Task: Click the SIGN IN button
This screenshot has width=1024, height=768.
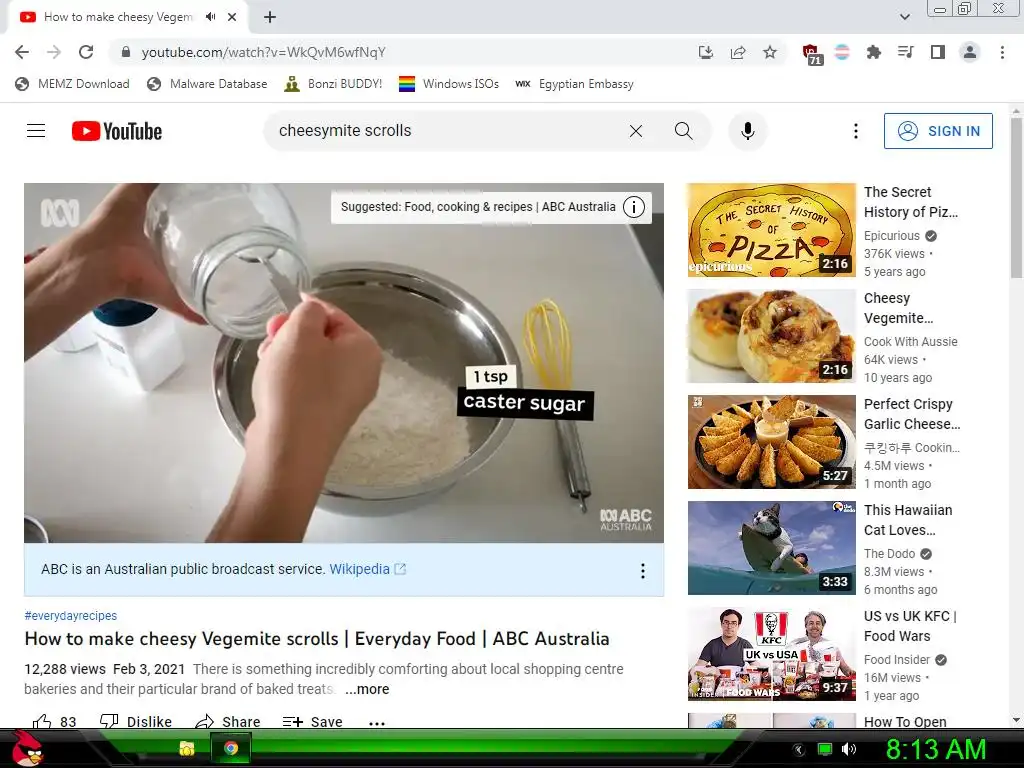Action: (938, 131)
